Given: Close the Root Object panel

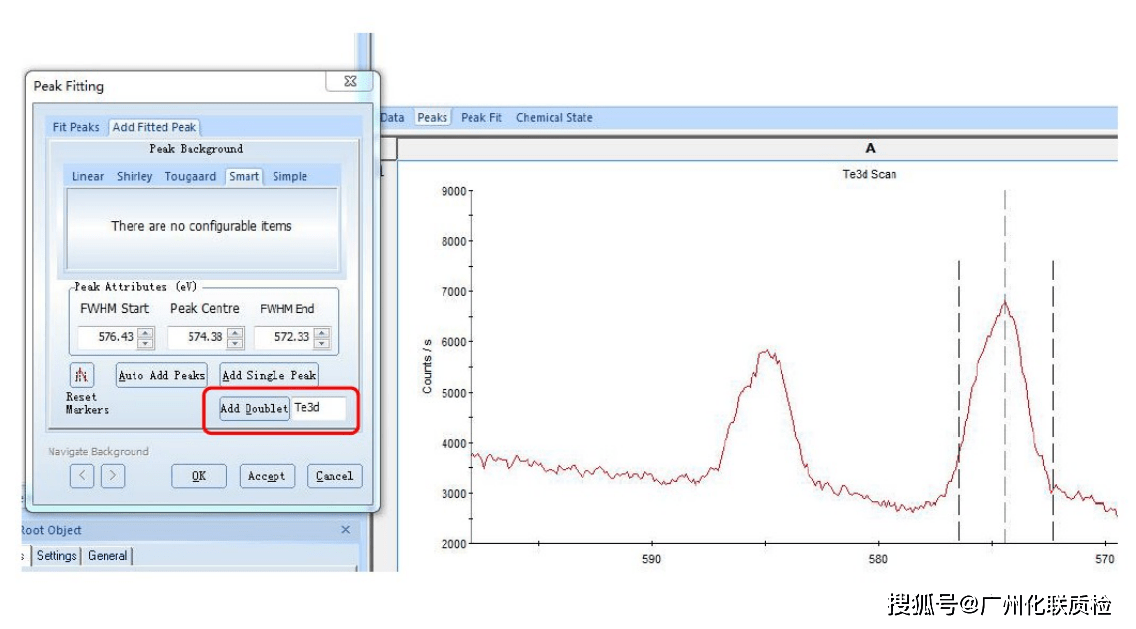Looking at the screenshot, I should click(x=346, y=530).
